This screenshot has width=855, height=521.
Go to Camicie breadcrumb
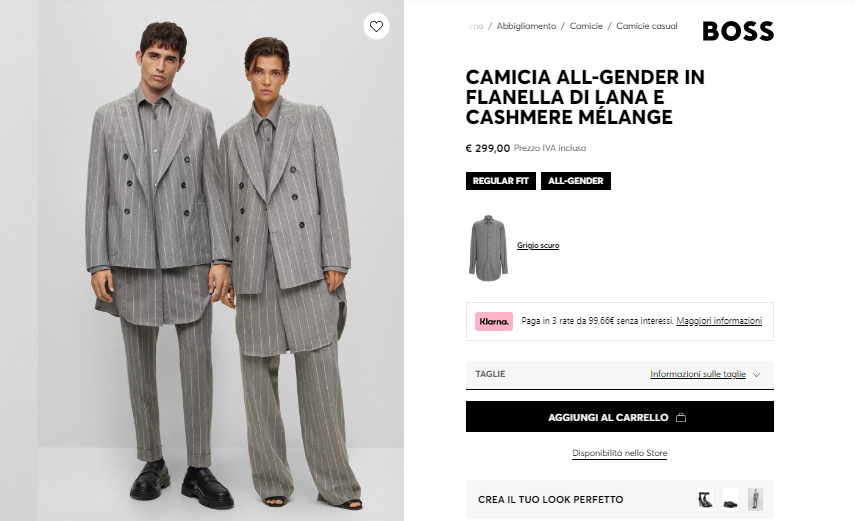point(586,26)
